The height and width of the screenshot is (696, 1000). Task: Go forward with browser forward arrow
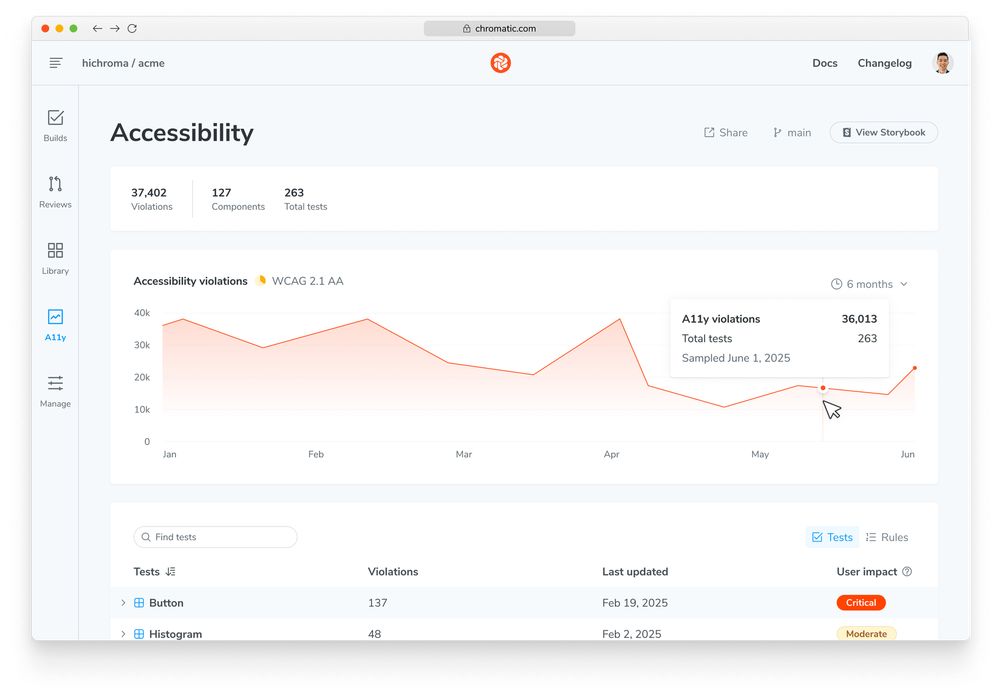tap(115, 28)
